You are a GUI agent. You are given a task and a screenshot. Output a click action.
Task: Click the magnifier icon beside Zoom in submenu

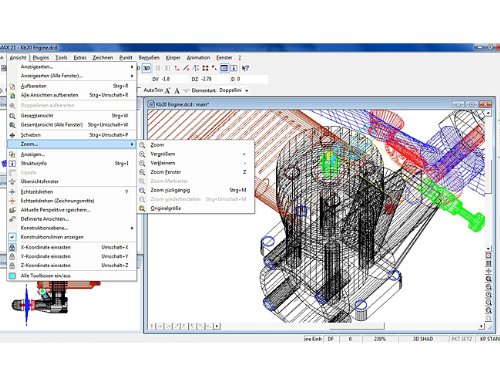point(142,145)
